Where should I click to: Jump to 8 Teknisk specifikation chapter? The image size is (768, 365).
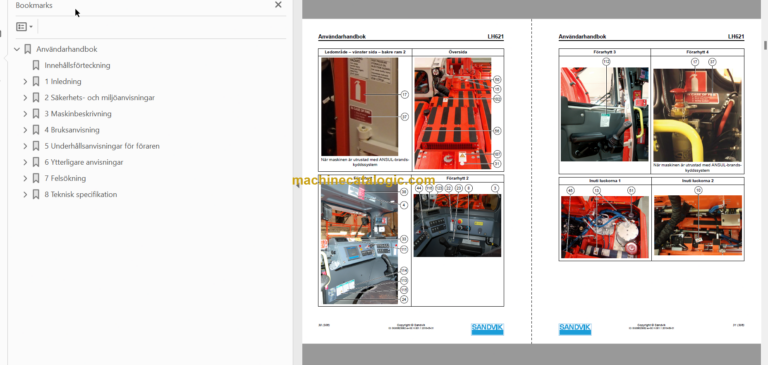click(81, 195)
